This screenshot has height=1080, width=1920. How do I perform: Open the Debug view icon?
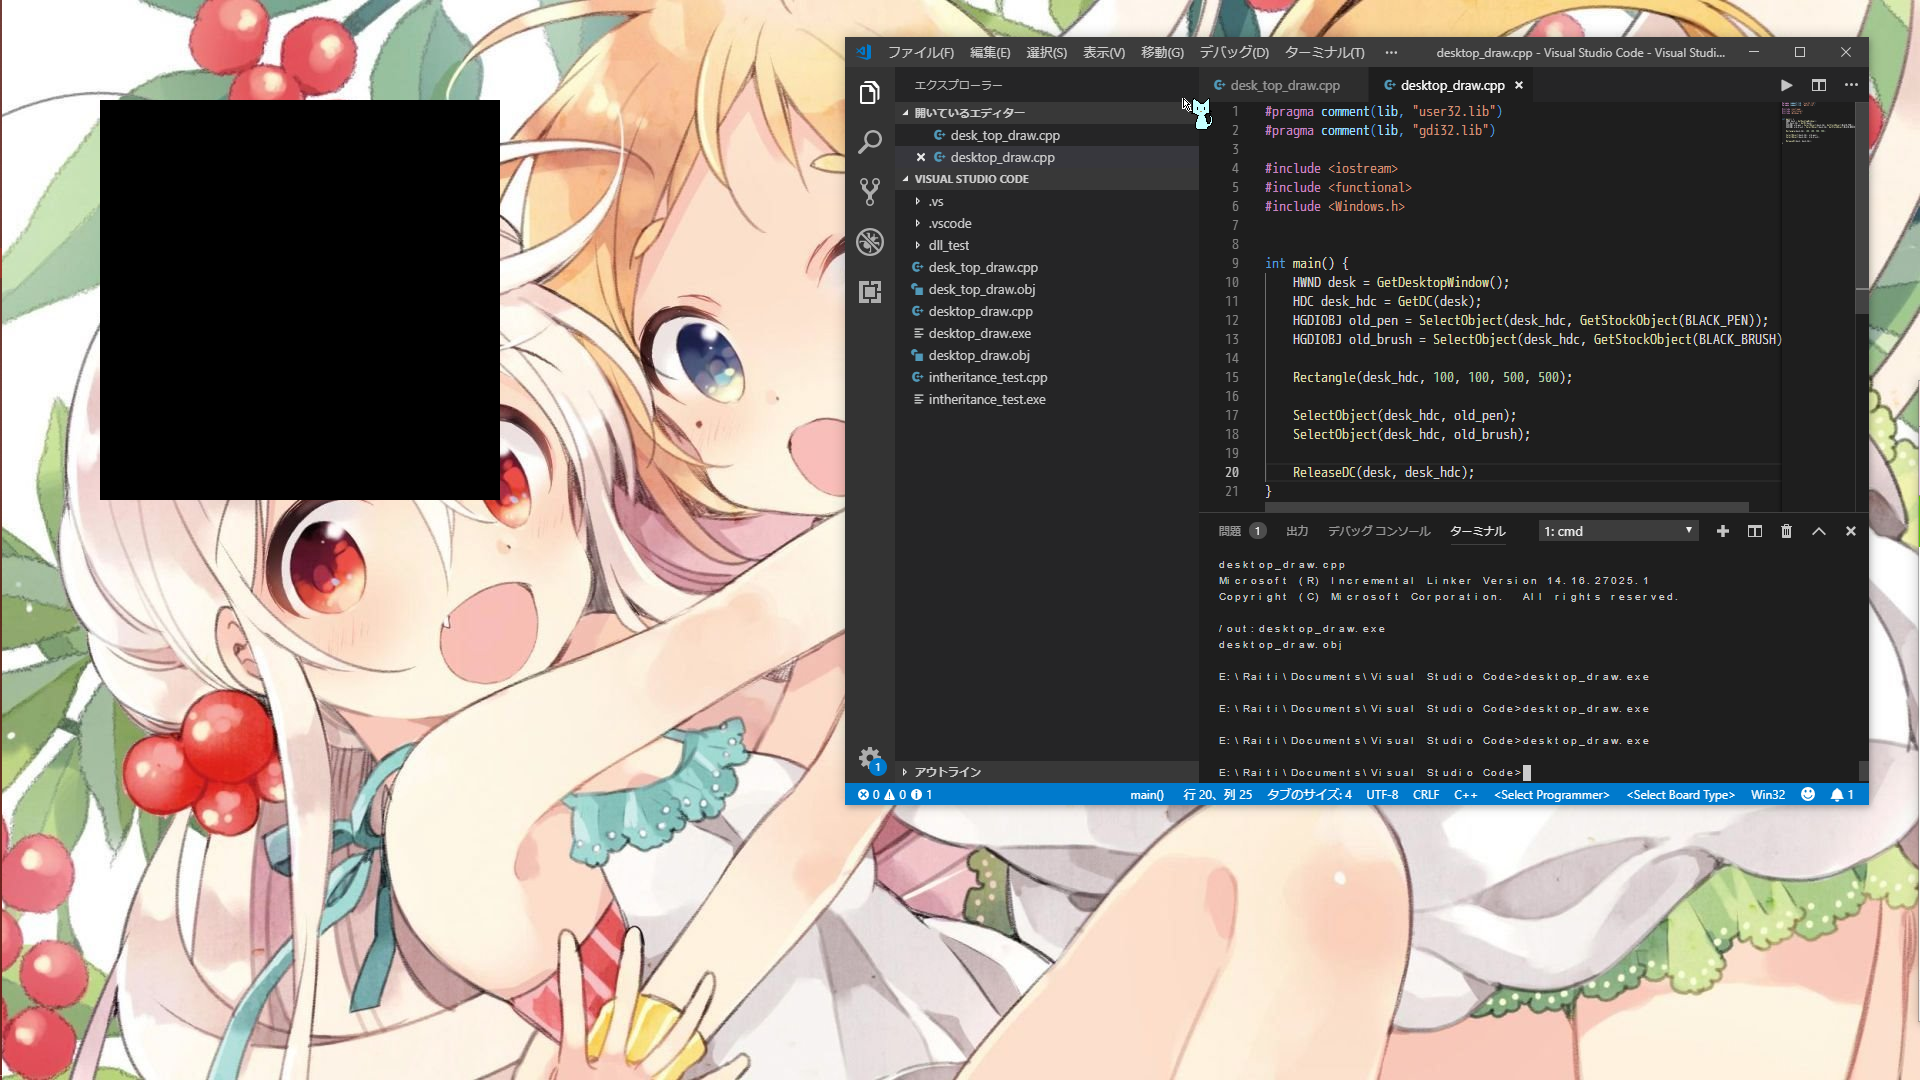pos(869,241)
